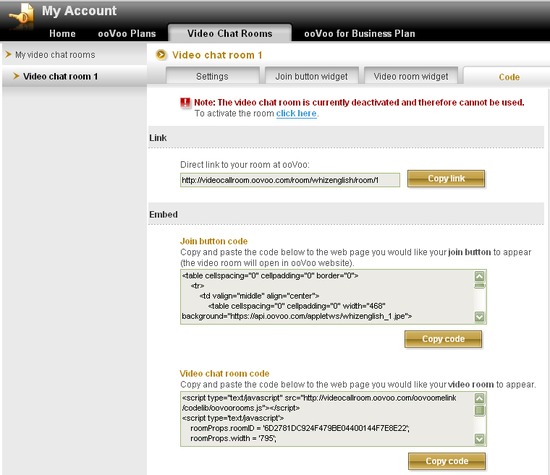550x475 pixels.
Task: Click the orange arrow icon beside Video chat room 1 heading
Action: (x=161, y=55)
